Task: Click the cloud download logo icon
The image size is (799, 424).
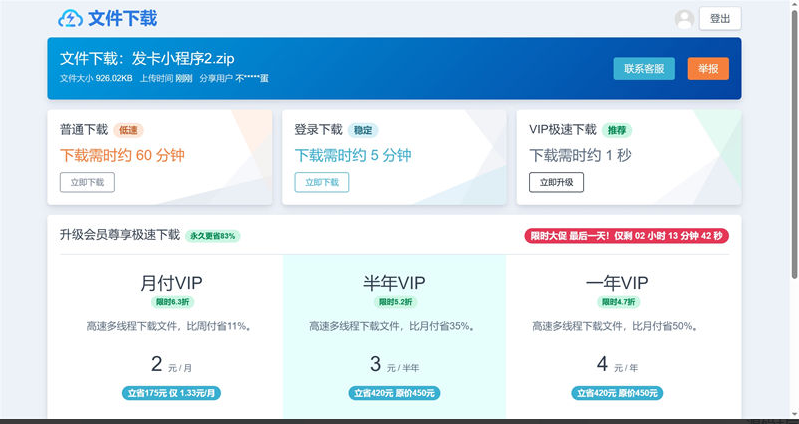Action: tap(71, 18)
